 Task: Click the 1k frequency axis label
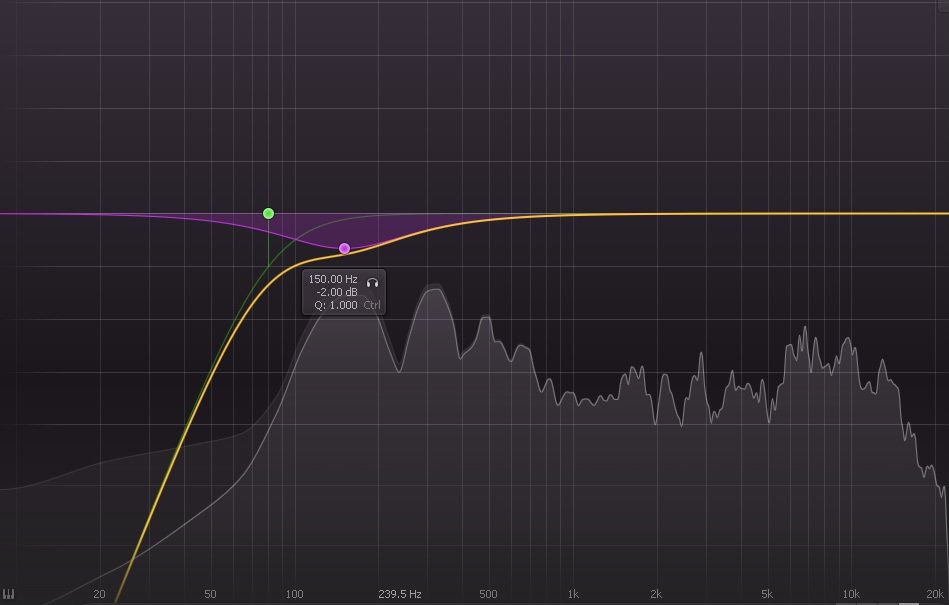[576, 593]
